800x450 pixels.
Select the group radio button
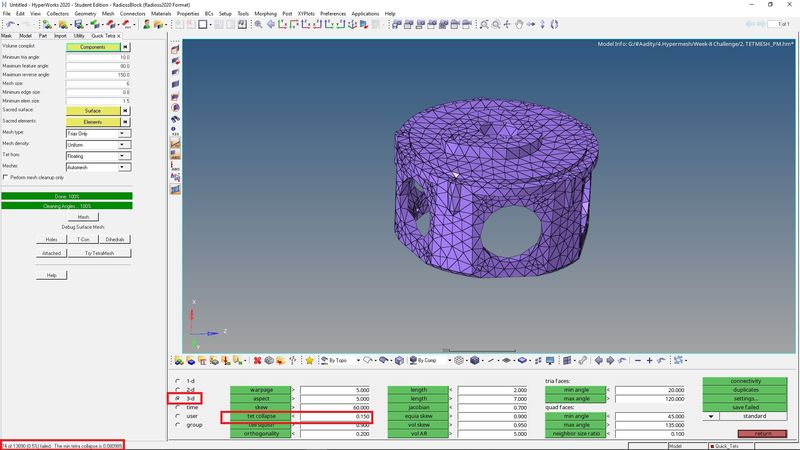pyautogui.click(x=178, y=424)
